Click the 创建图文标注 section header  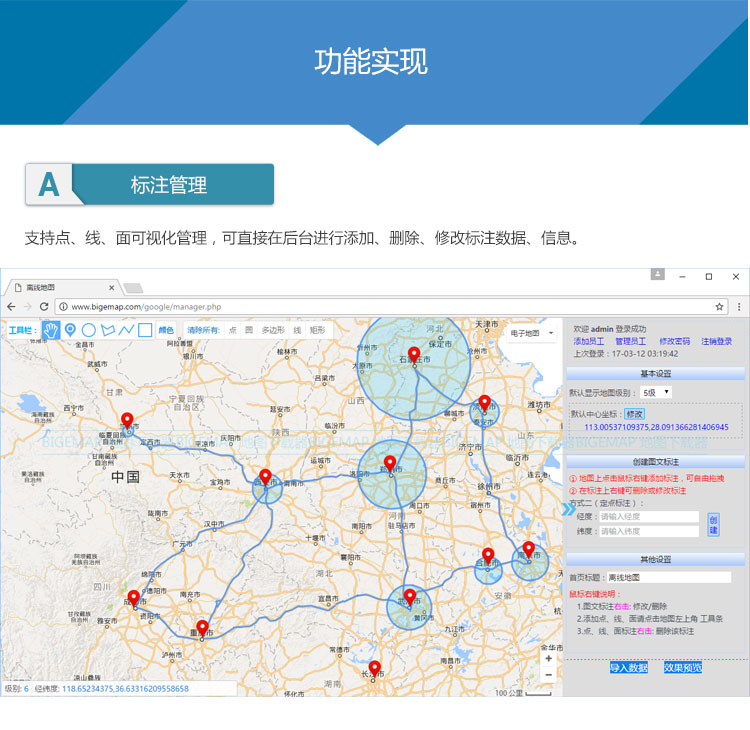(655, 462)
